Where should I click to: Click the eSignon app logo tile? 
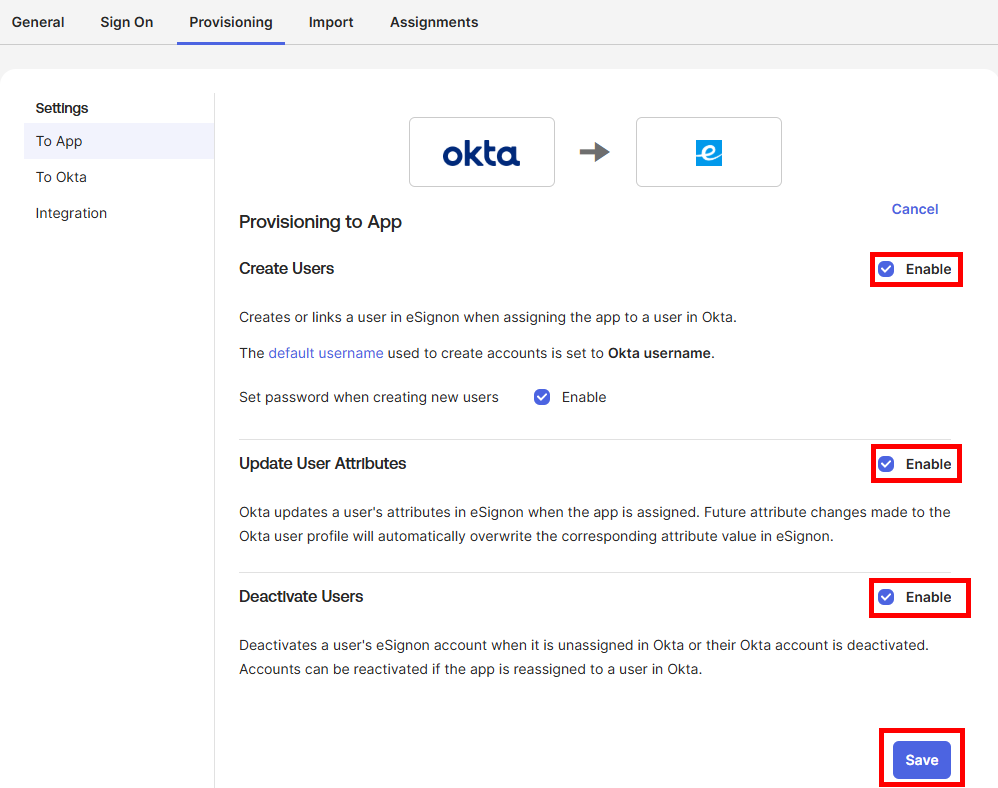tap(708, 152)
